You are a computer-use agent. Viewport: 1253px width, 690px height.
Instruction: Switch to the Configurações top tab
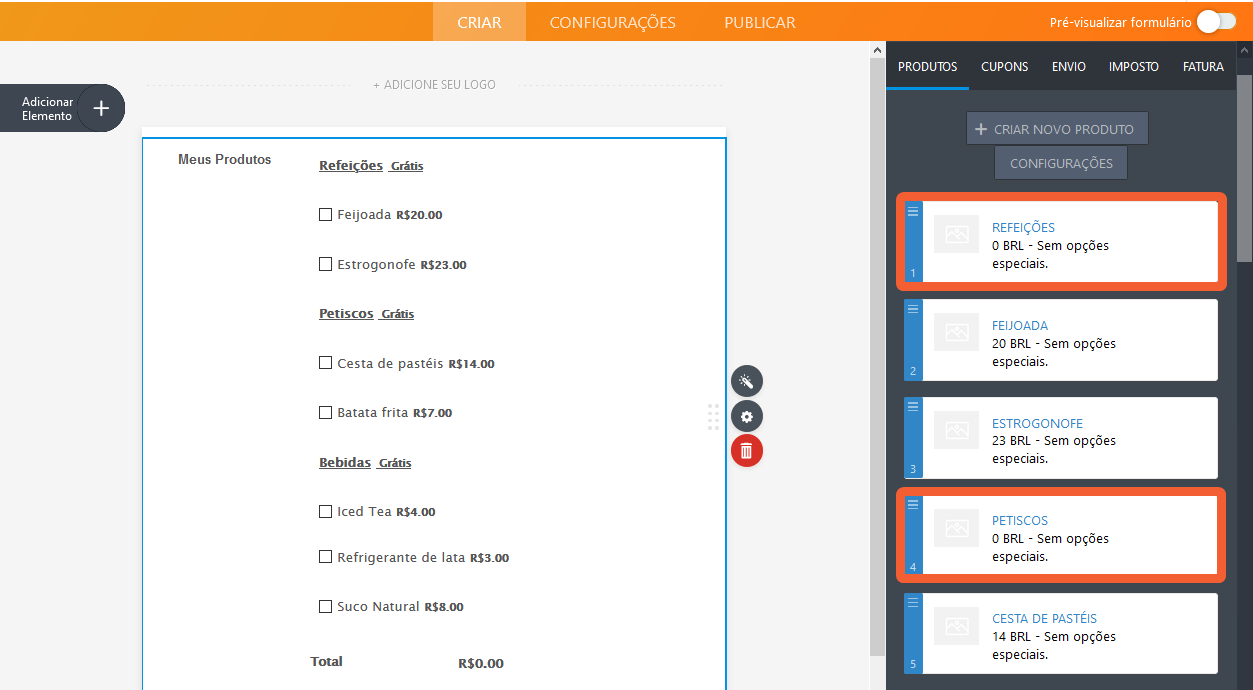[x=612, y=22]
